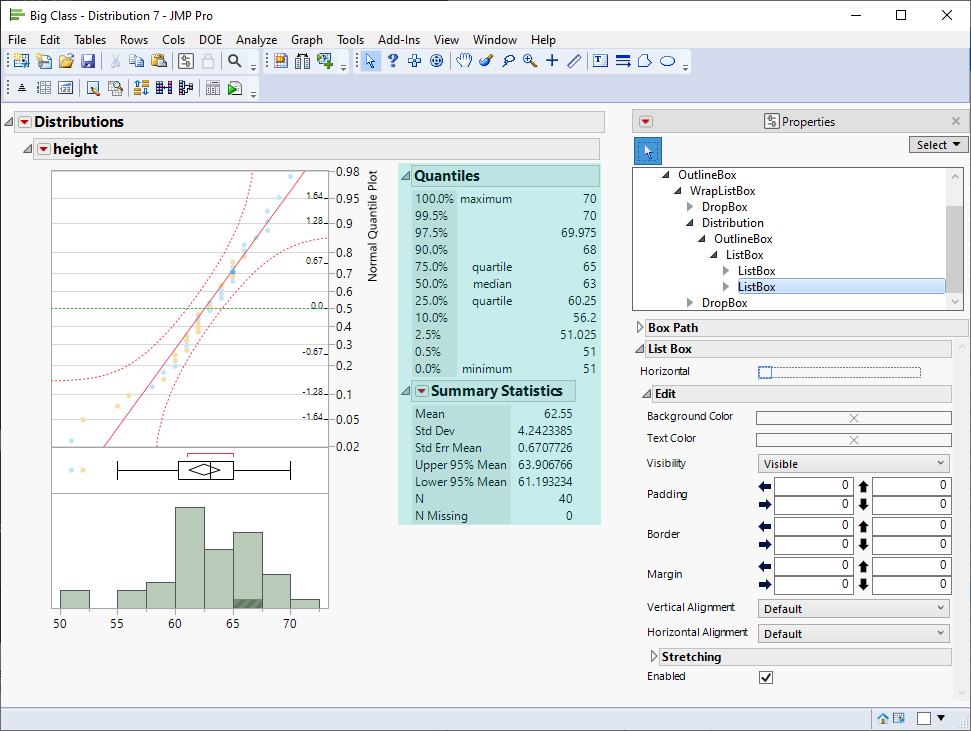Image resolution: width=971 pixels, height=731 pixels.
Task: Activate the Magnifier tool
Action: coord(529,61)
